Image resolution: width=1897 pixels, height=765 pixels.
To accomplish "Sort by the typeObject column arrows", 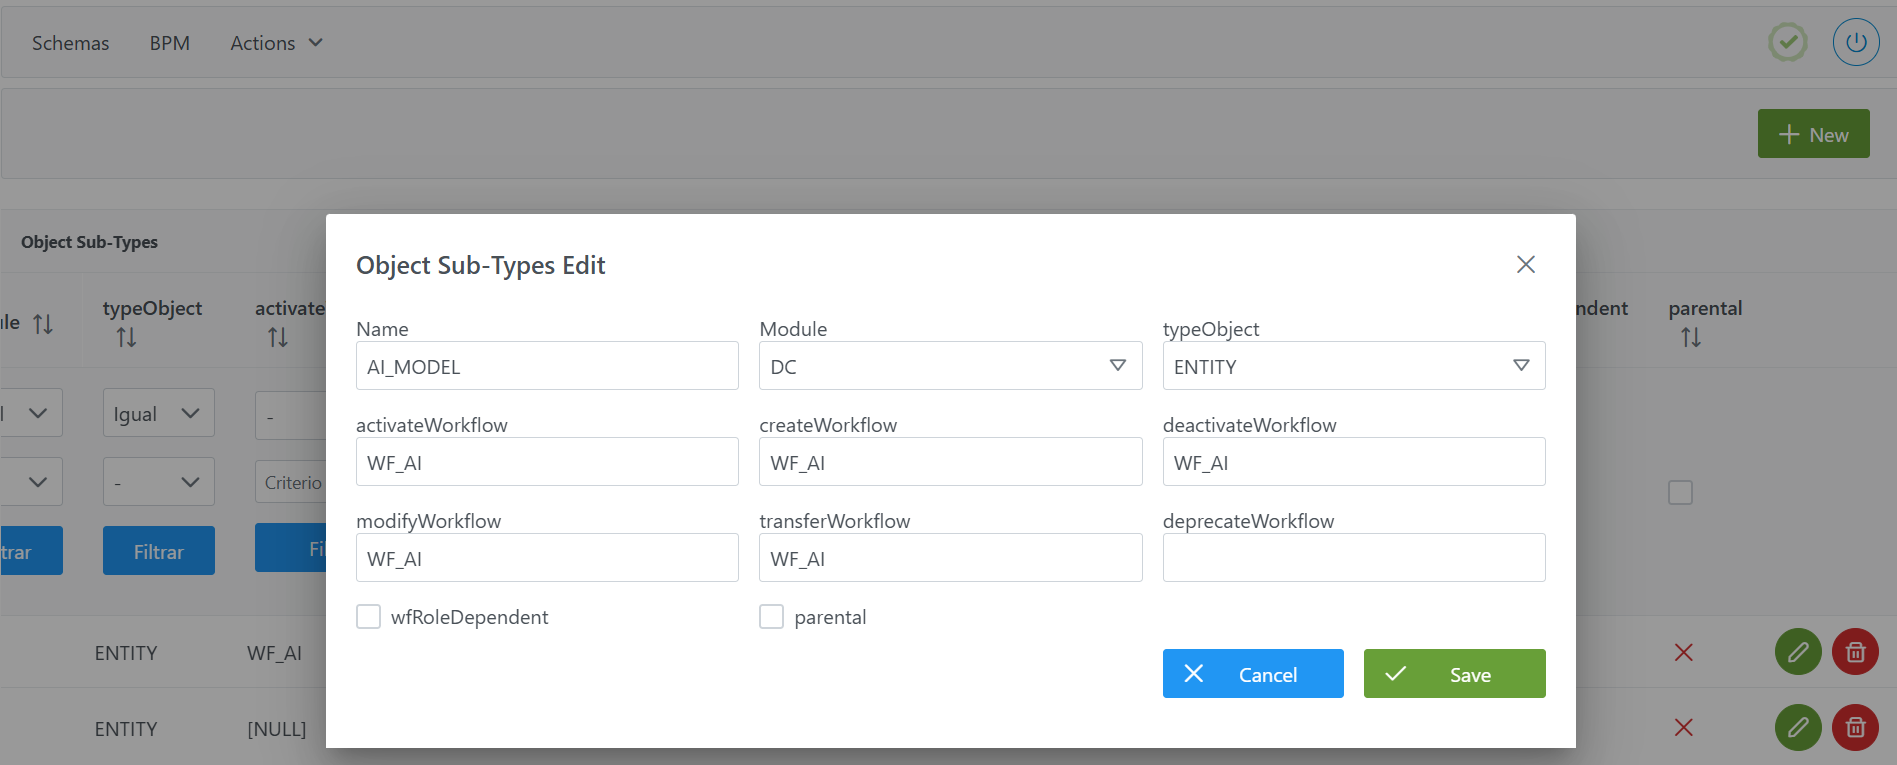I will pos(126,337).
